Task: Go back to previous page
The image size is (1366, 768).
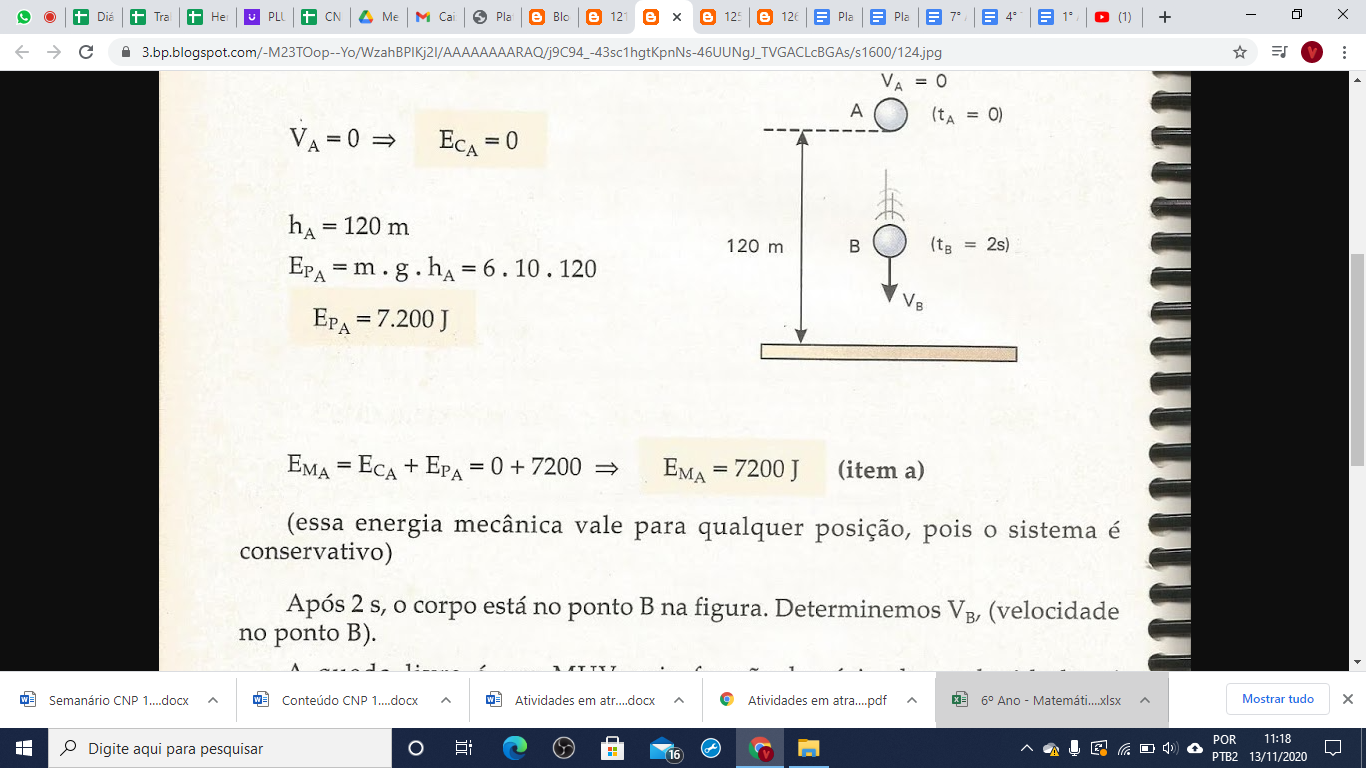Action: pos(23,52)
